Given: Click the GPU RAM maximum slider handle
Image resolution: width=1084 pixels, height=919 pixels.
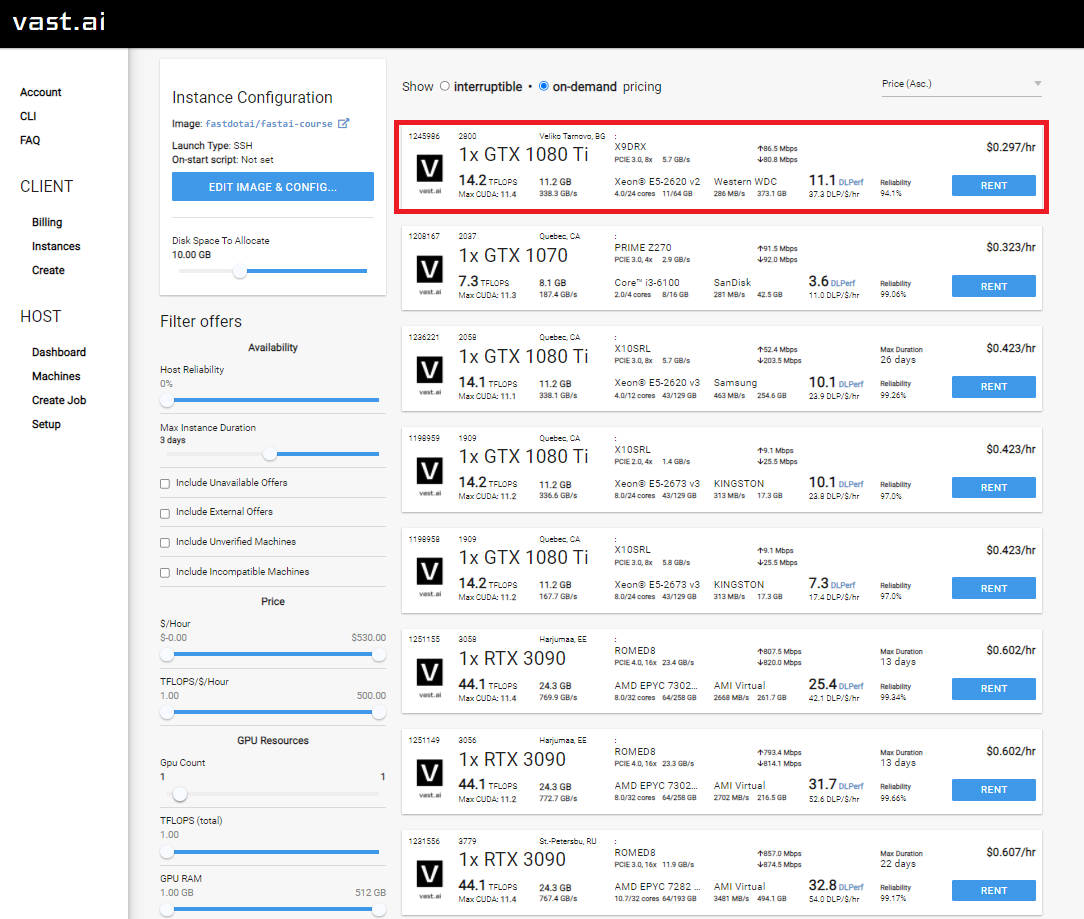Looking at the screenshot, I should [x=378, y=910].
